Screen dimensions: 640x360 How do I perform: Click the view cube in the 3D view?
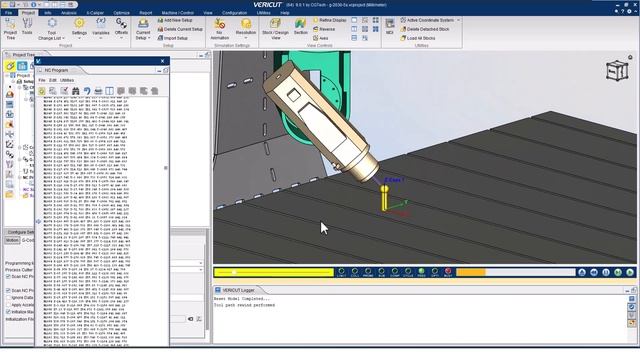point(616,70)
